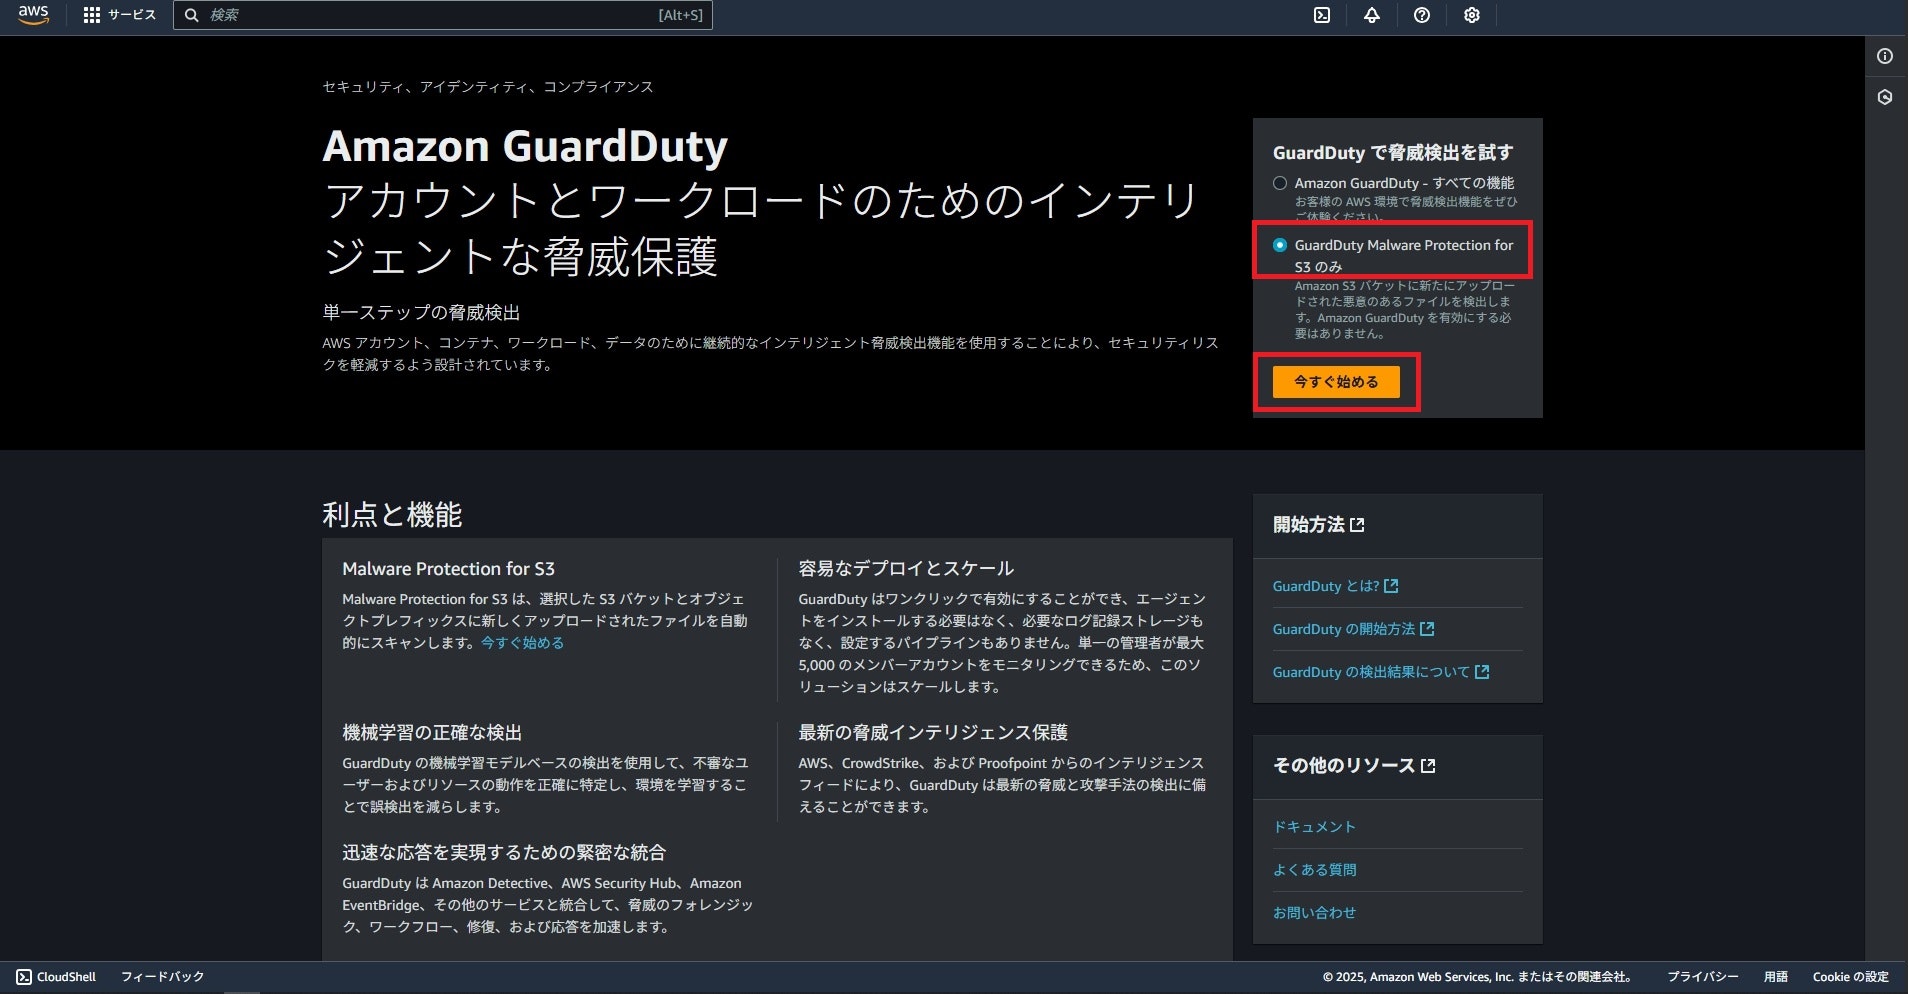The width and height of the screenshot is (1908, 994).
Task: Launch CloudShell from the bottom bar
Action: (x=57, y=977)
